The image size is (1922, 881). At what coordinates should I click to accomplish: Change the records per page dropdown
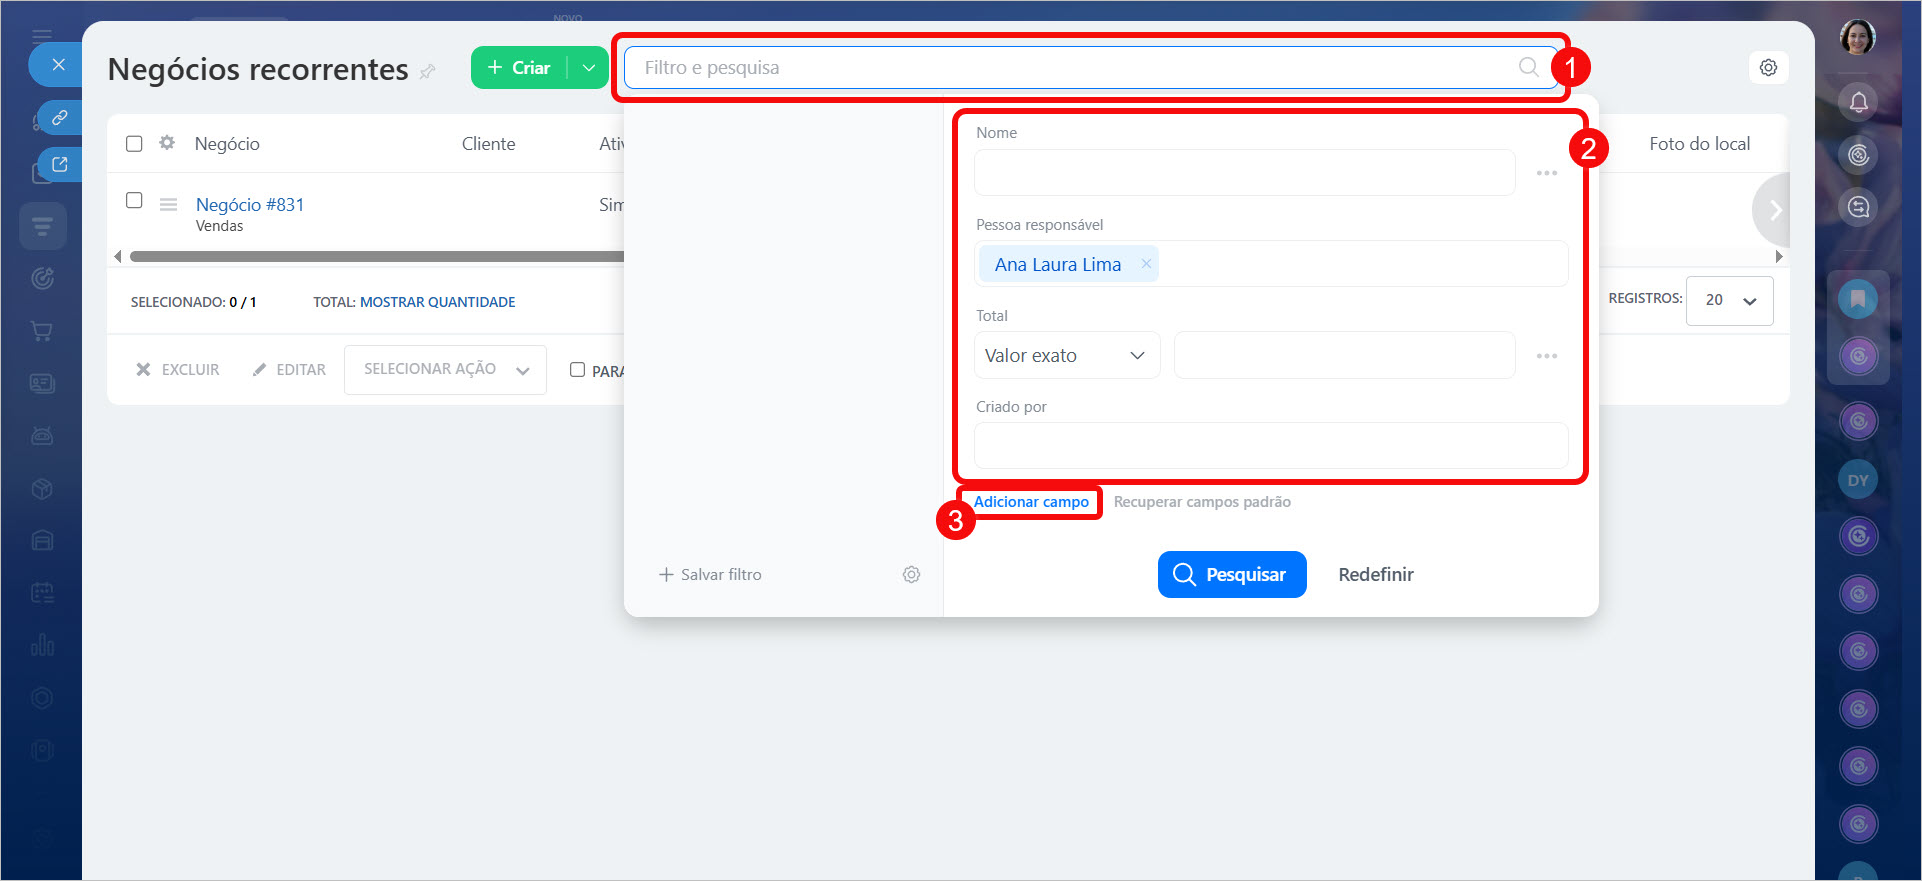coord(1729,300)
